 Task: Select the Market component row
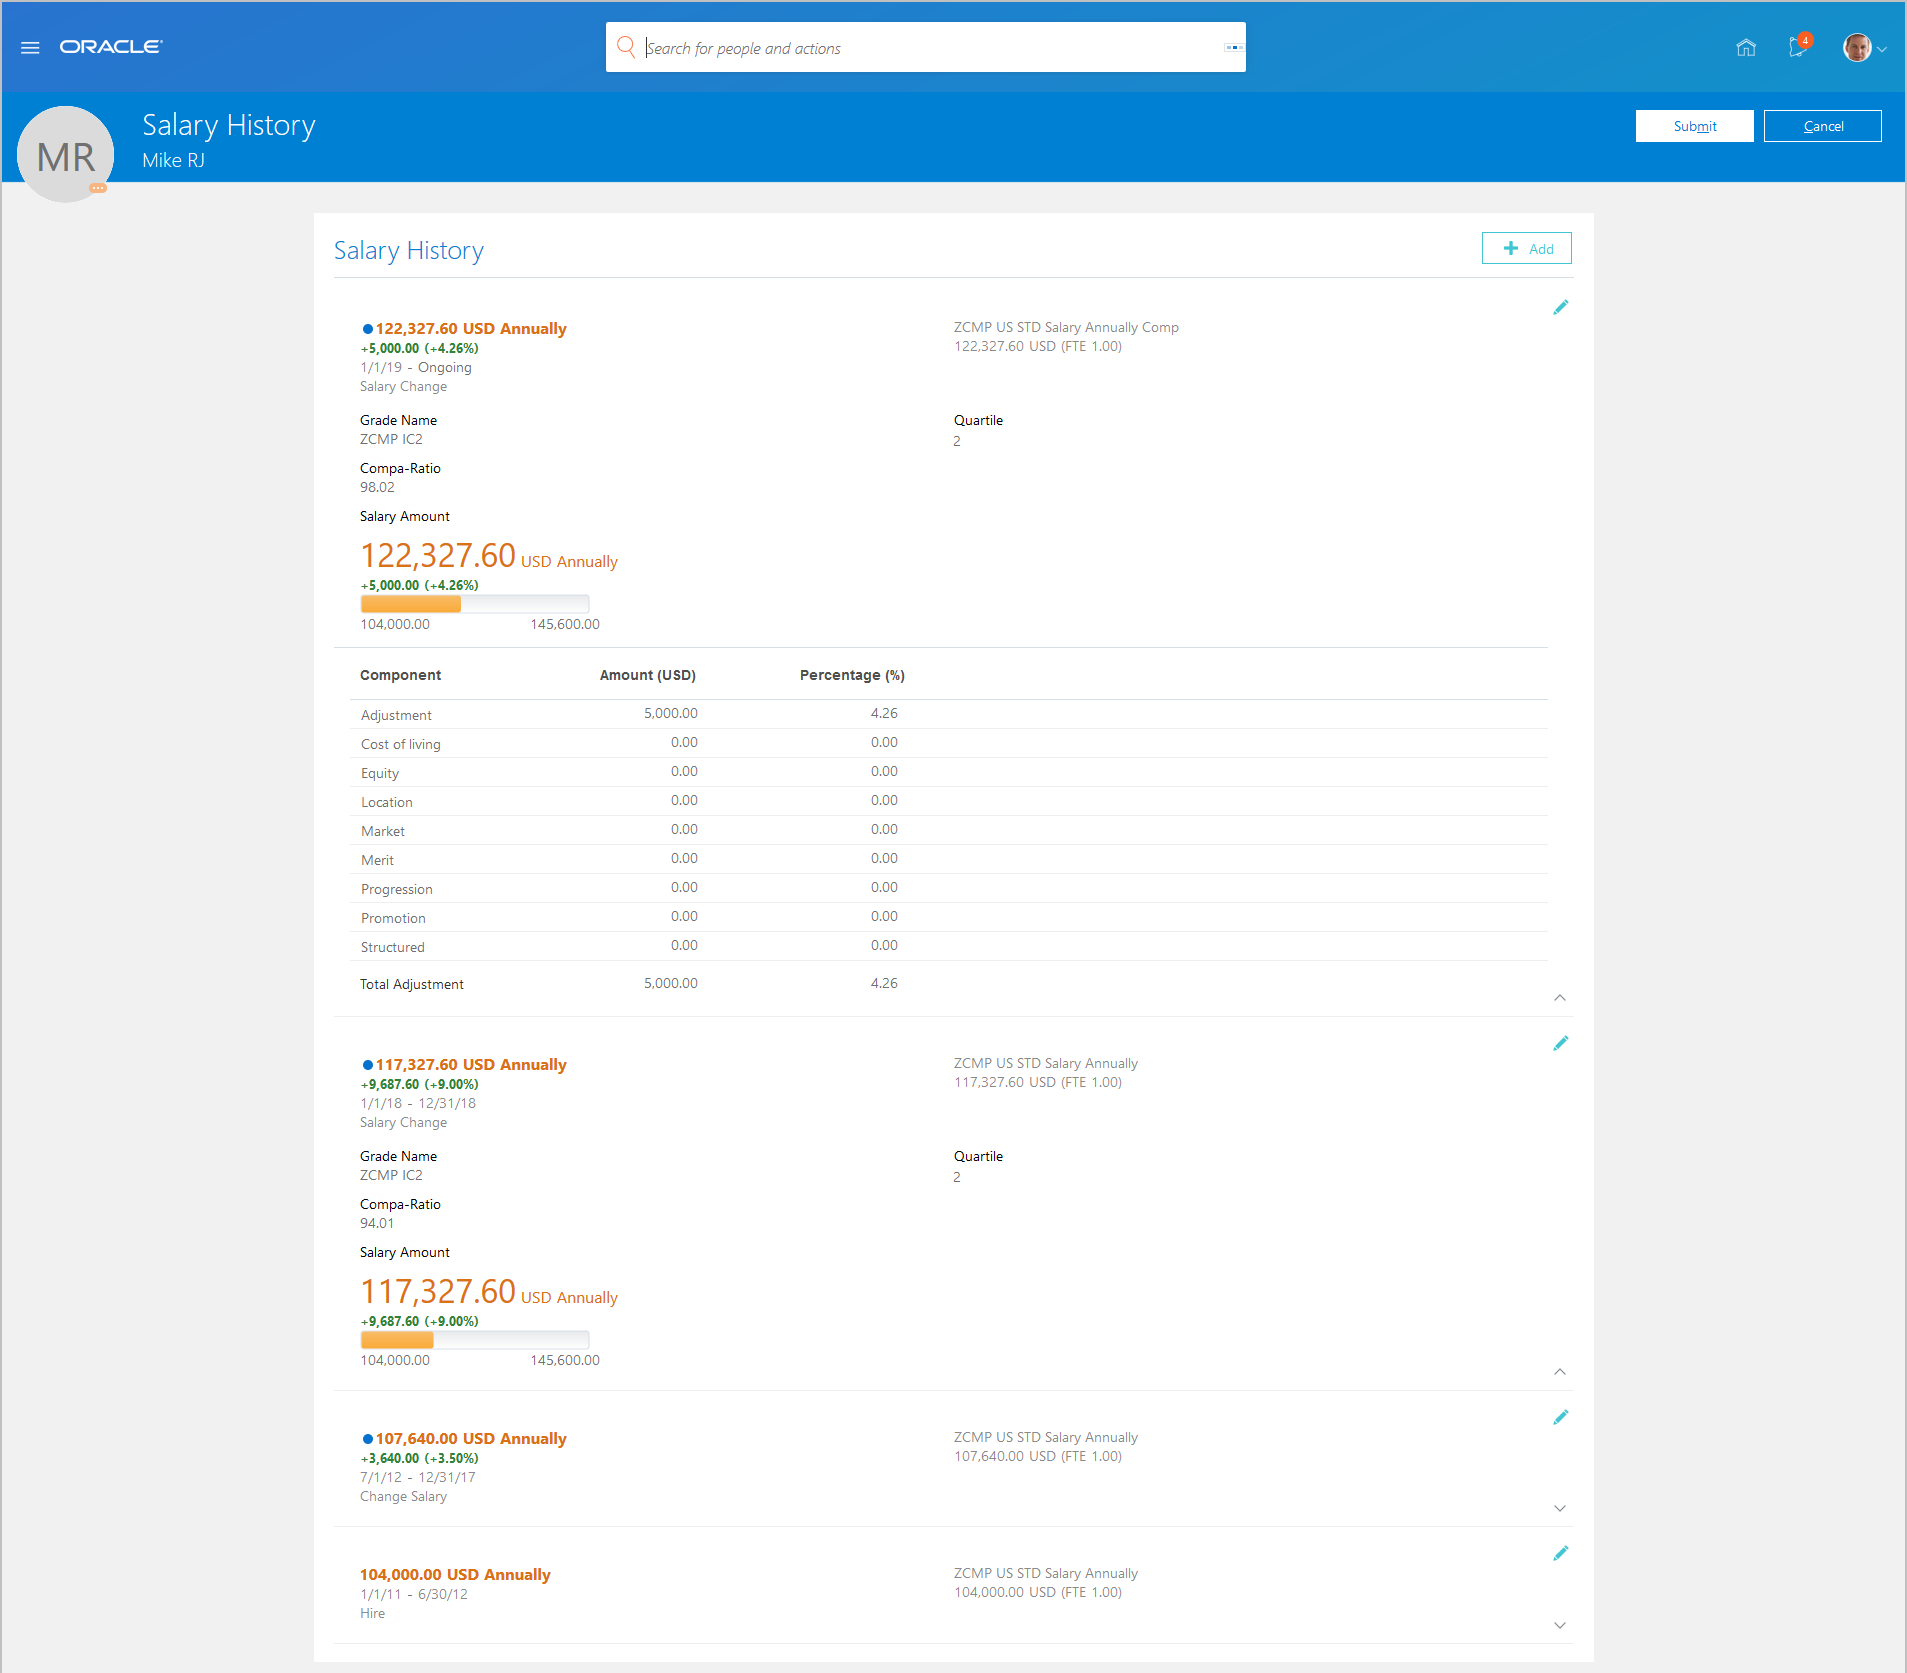point(949,830)
